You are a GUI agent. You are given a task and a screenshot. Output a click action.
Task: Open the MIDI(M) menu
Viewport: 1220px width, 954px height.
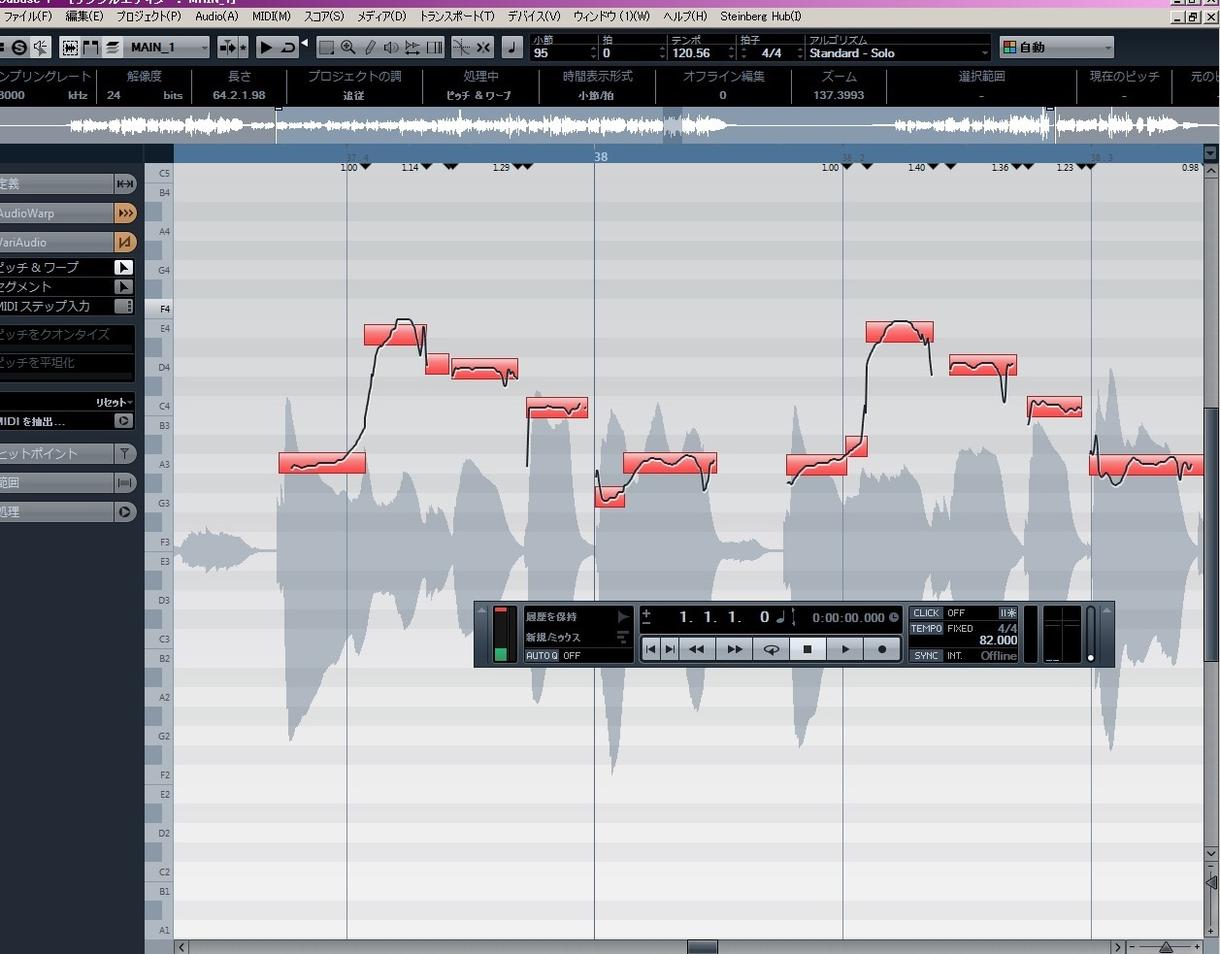pyautogui.click(x=271, y=17)
